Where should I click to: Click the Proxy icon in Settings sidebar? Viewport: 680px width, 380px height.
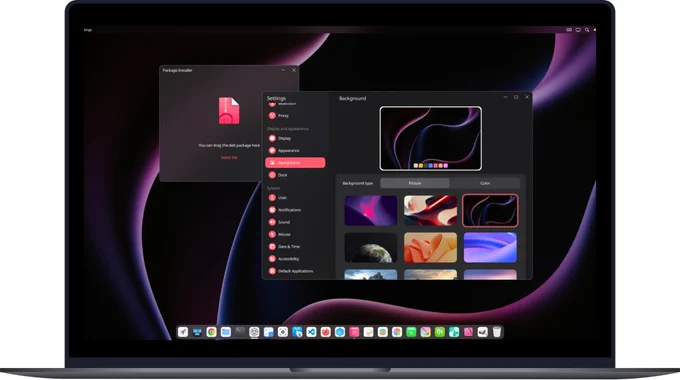272,115
